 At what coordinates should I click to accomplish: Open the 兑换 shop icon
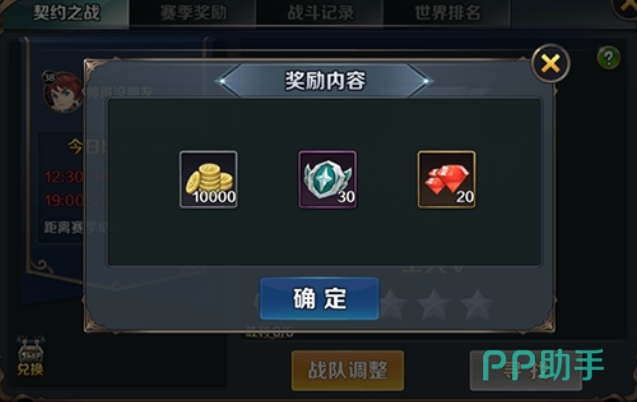pos(30,356)
